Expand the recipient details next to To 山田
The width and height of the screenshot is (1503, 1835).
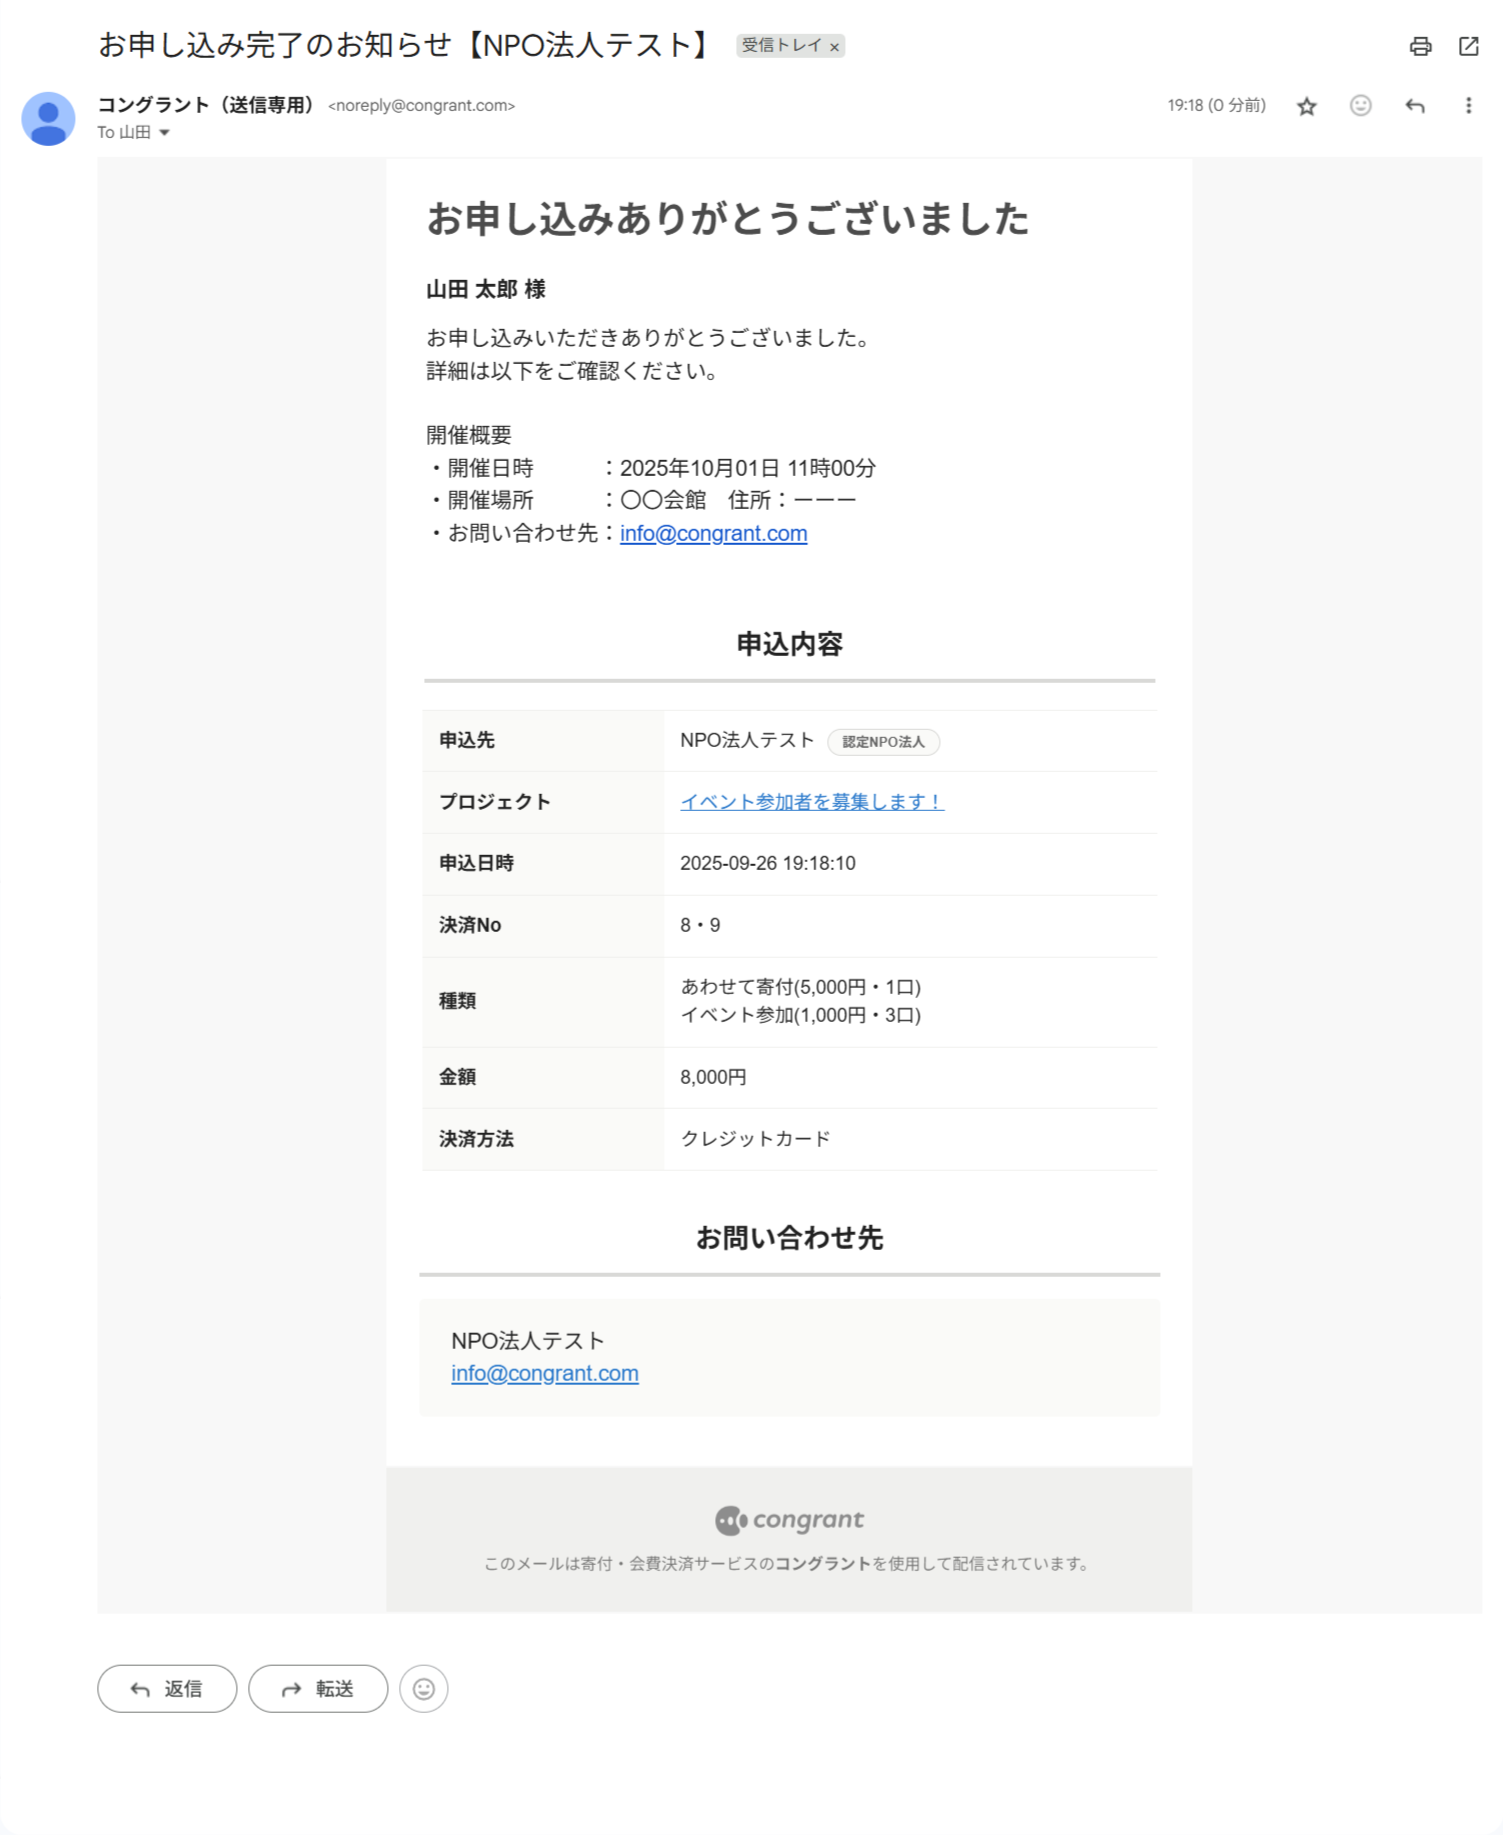(164, 132)
